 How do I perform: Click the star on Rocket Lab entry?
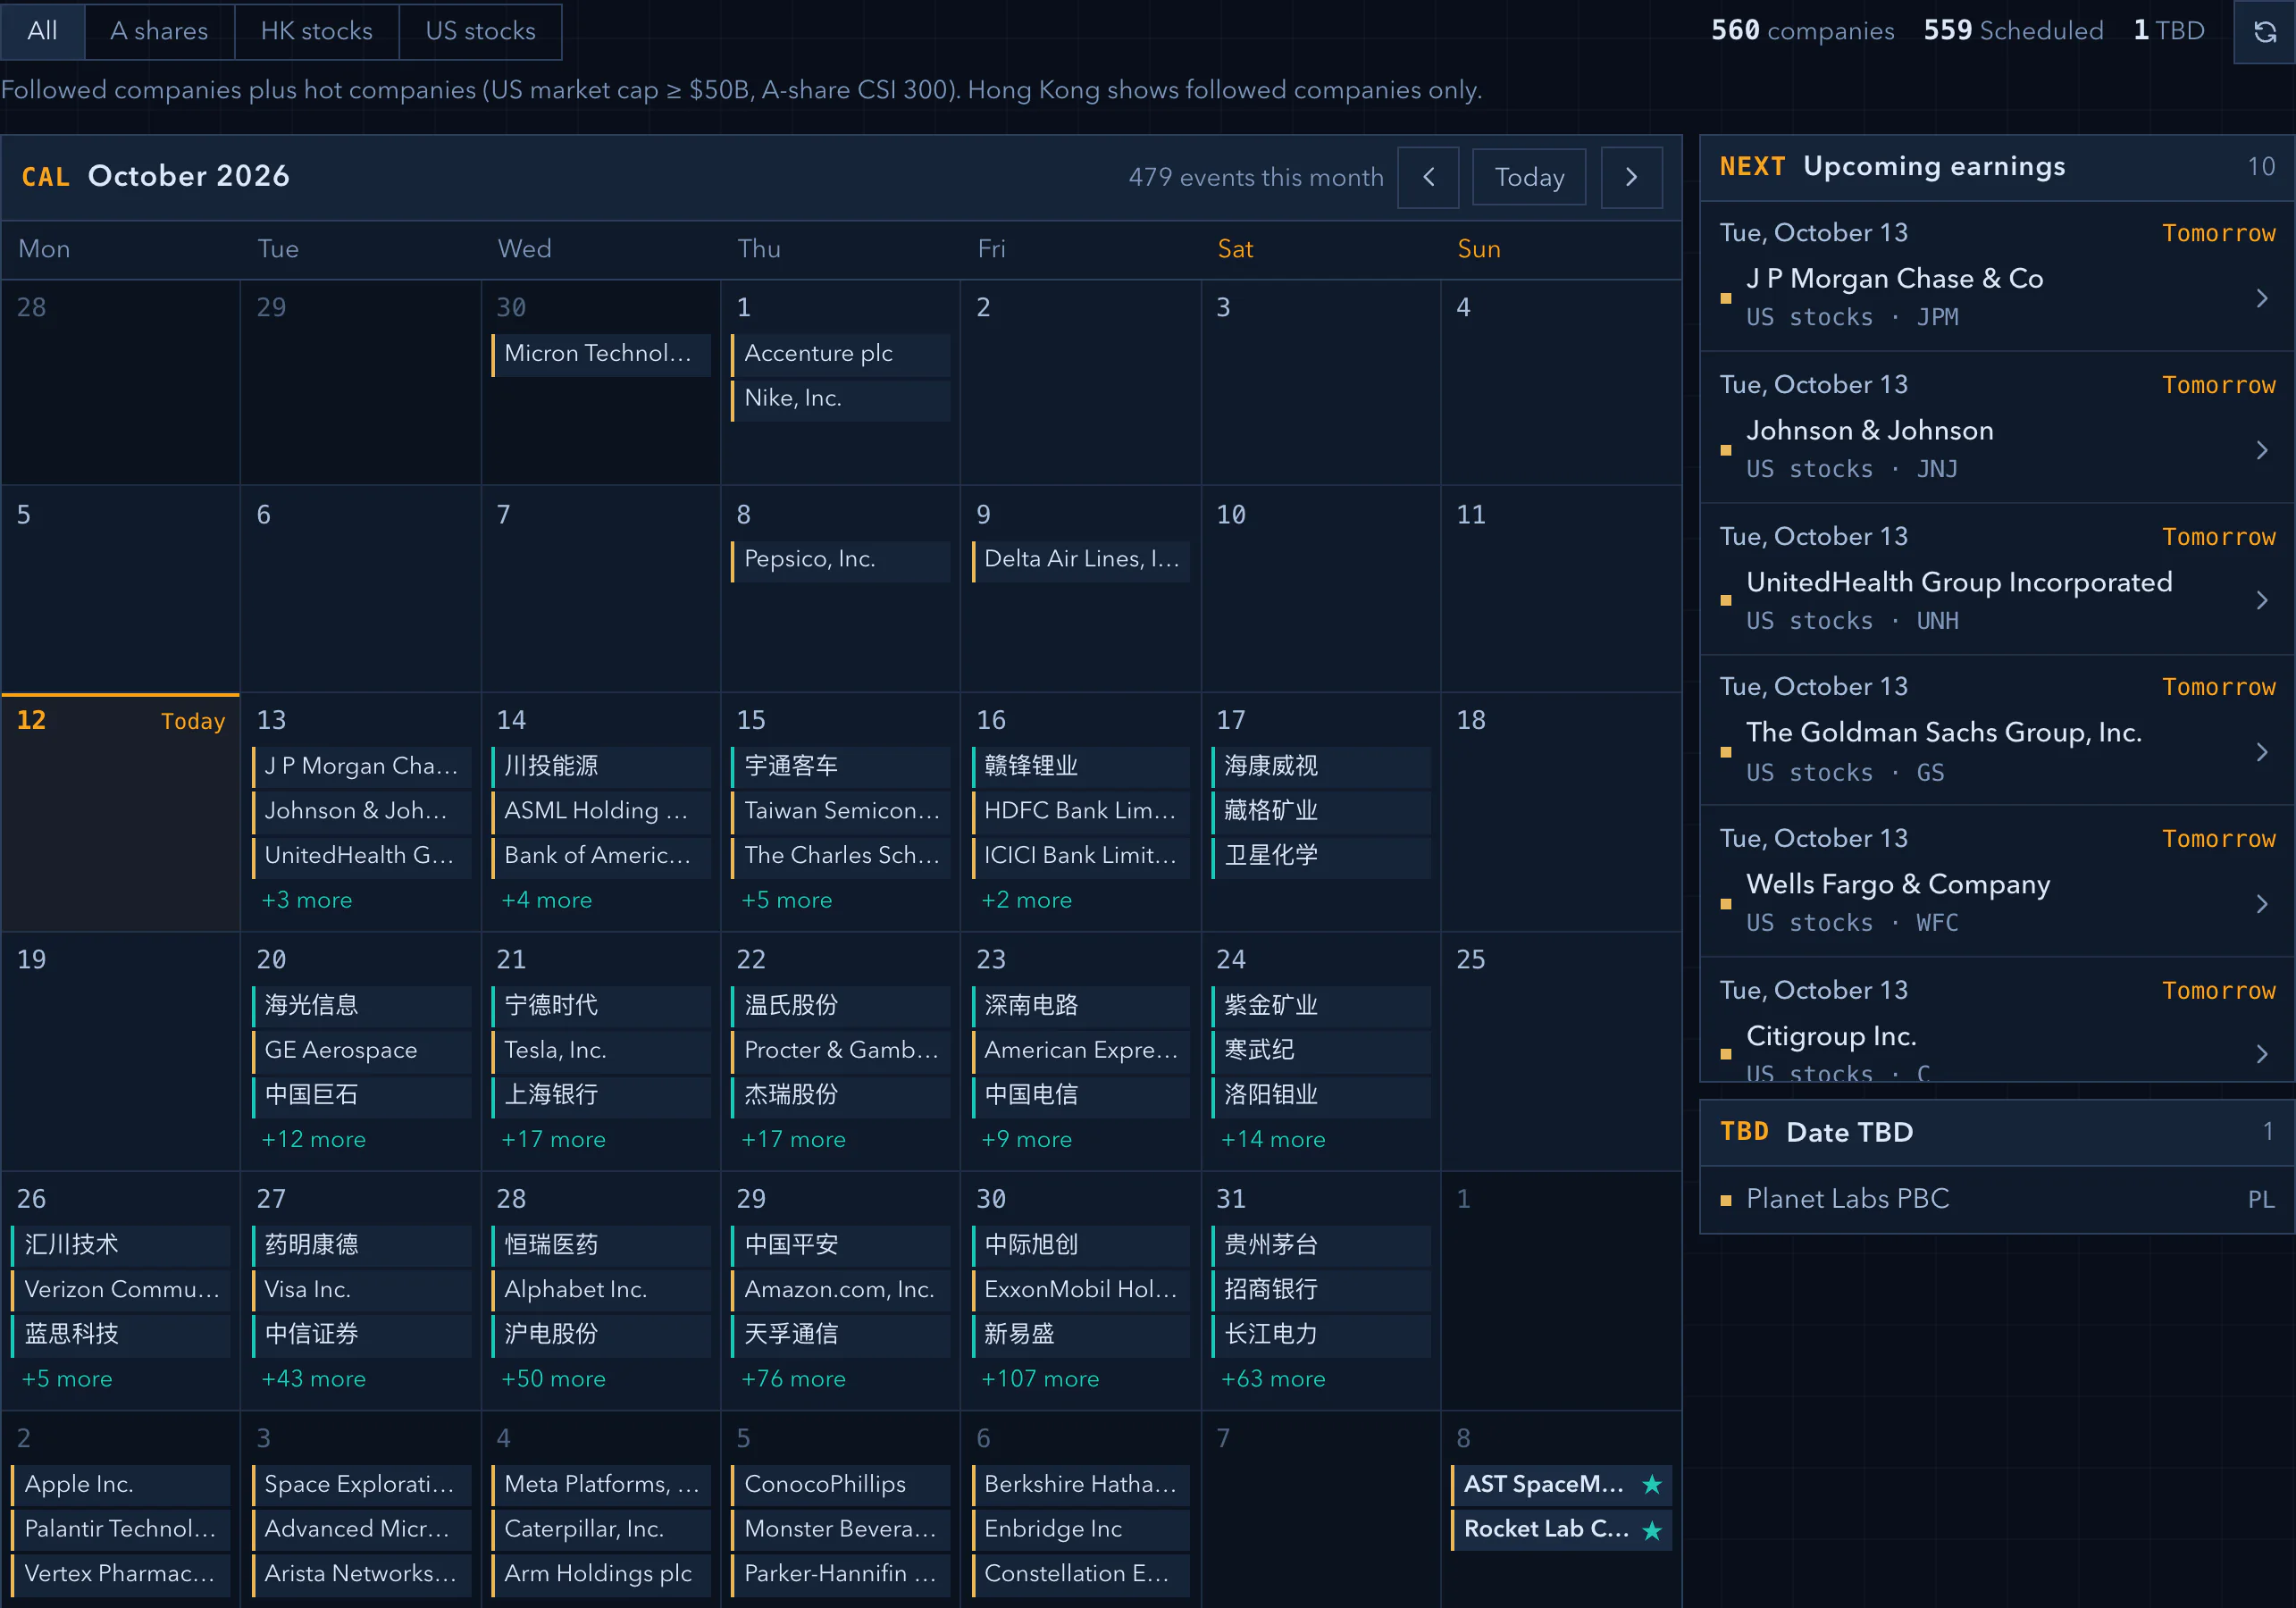pyautogui.click(x=1651, y=1530)
